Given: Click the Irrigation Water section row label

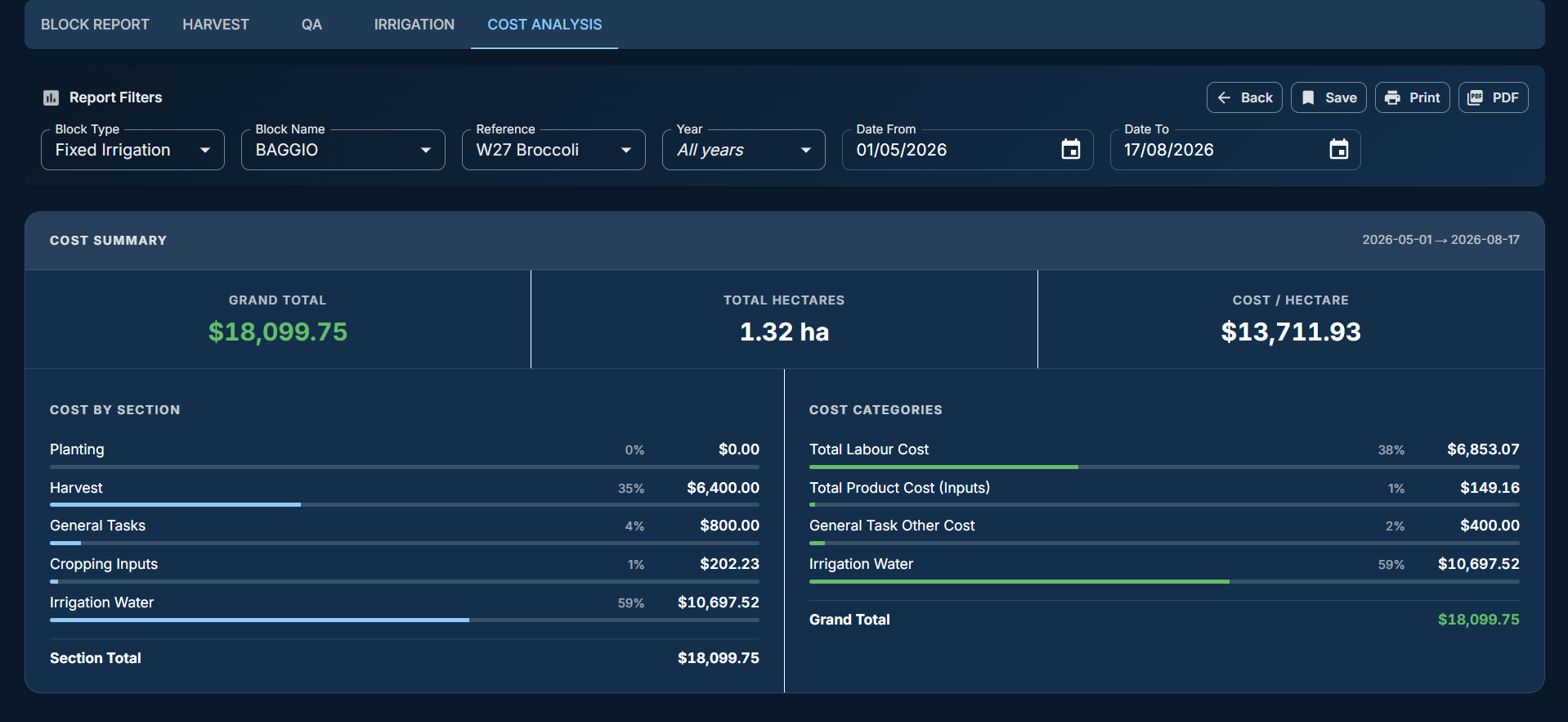Looking at the screenshot, I should coord(102,602).
